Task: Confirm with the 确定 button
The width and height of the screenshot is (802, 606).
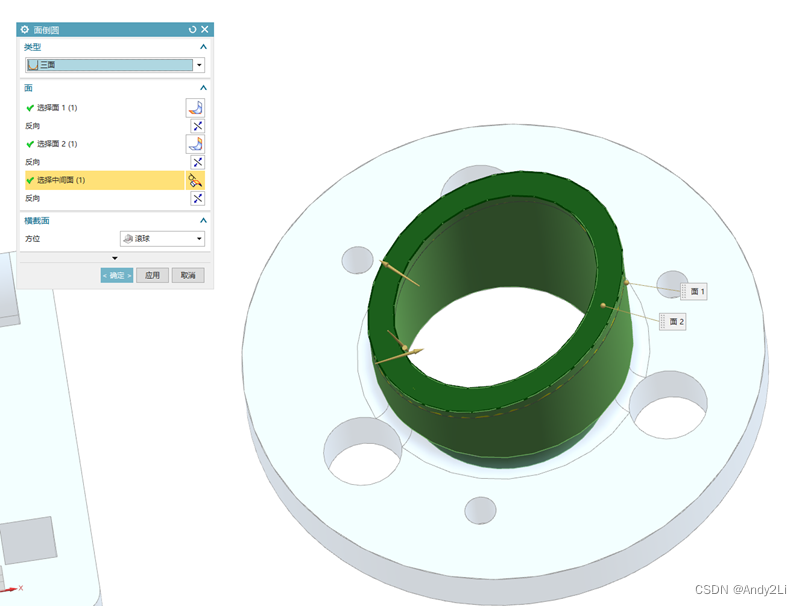Action: (117, 275)
